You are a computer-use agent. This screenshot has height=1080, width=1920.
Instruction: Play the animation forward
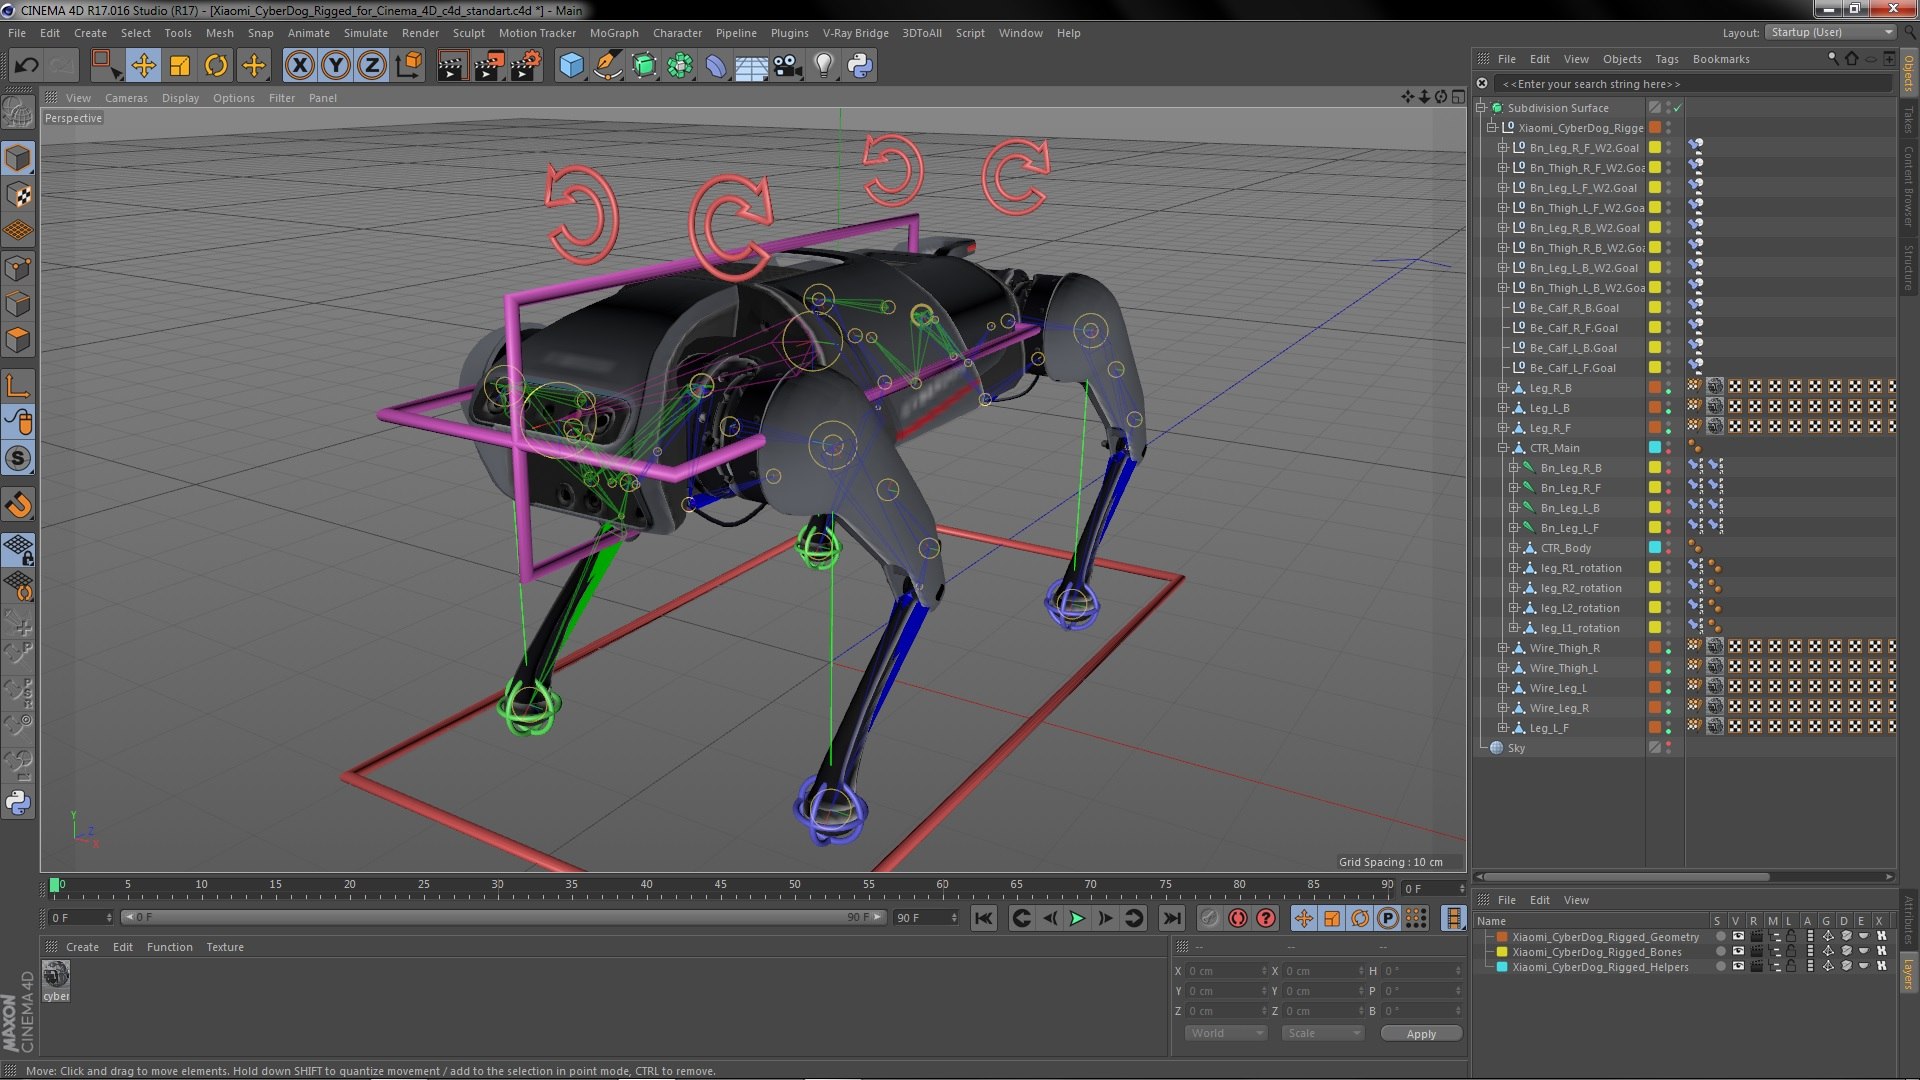[1077, 918]
